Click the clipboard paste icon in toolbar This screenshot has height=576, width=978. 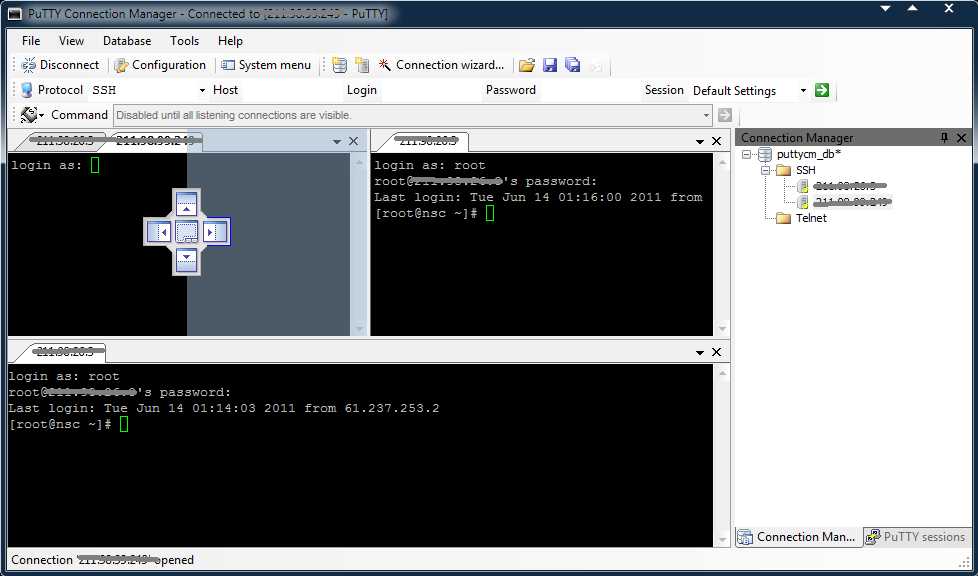(x=362, y=65)
